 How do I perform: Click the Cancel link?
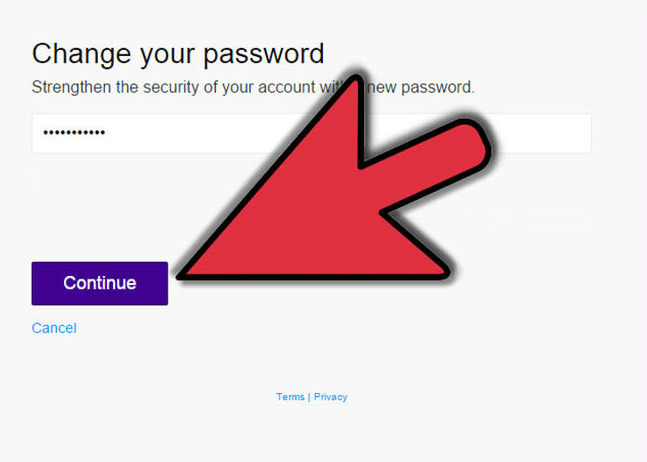[54, 328]
